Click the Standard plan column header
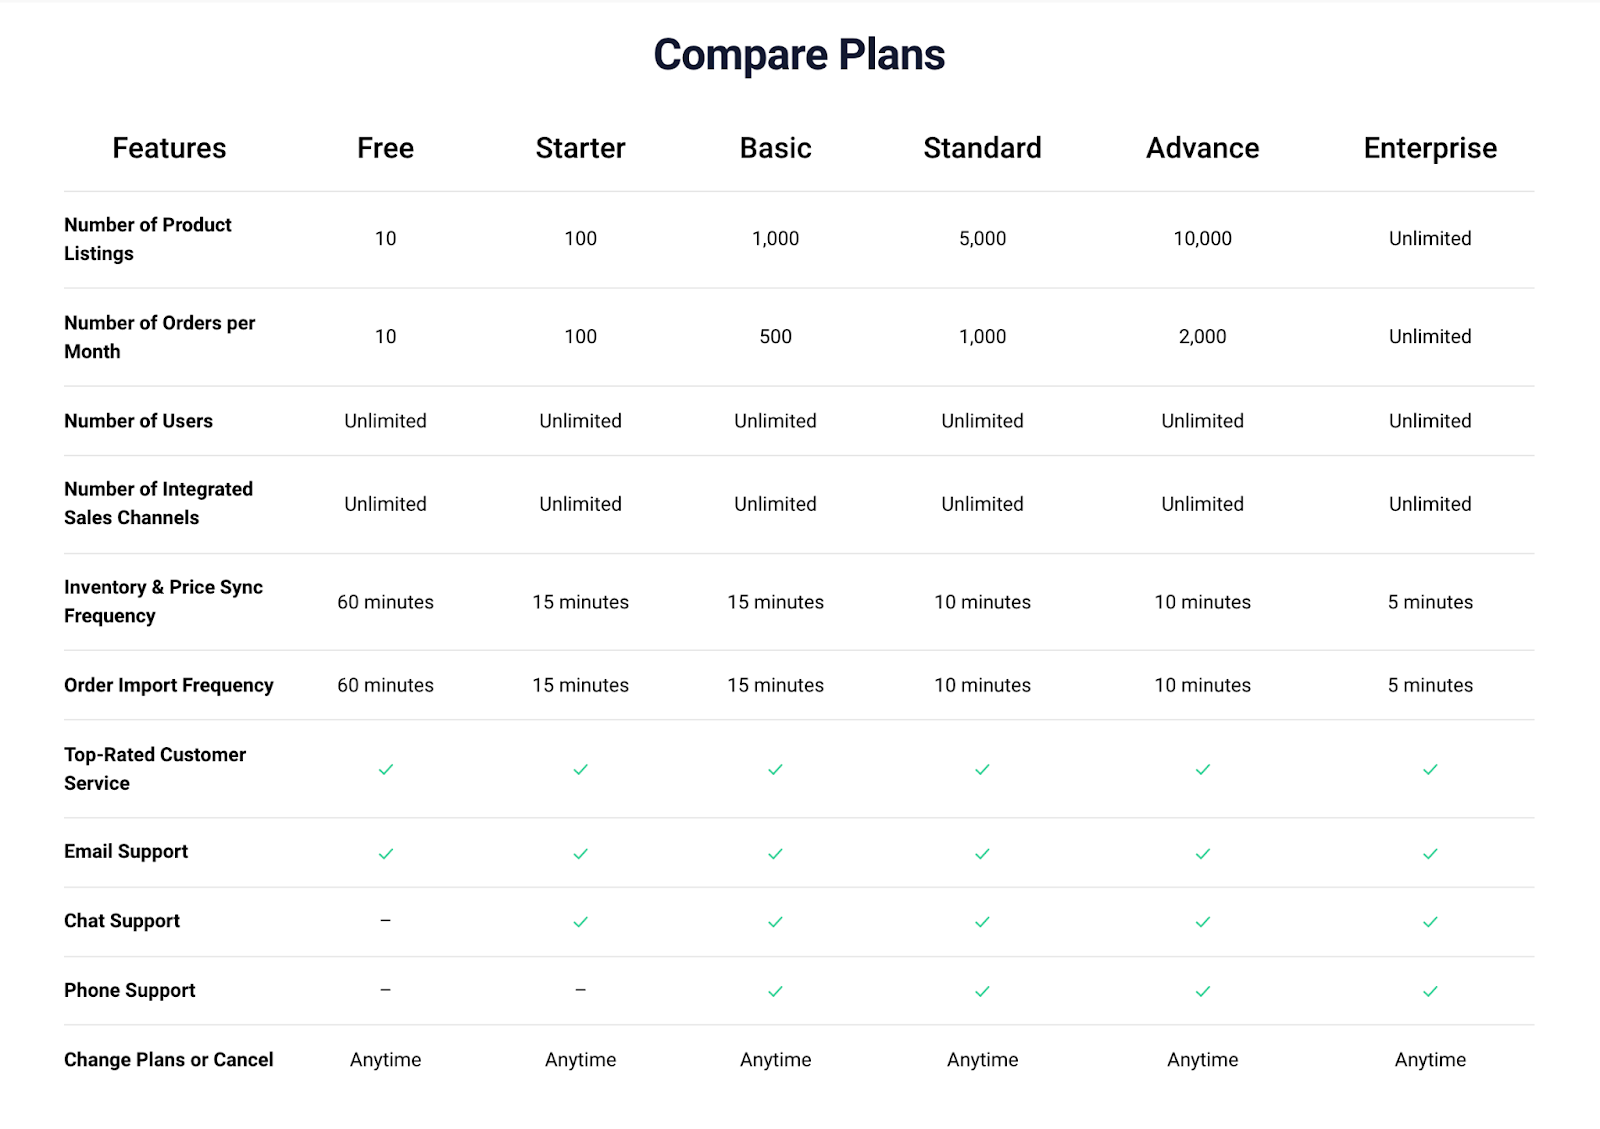The width and height of the screenshot is (1600, 1129). click(982, 148)
